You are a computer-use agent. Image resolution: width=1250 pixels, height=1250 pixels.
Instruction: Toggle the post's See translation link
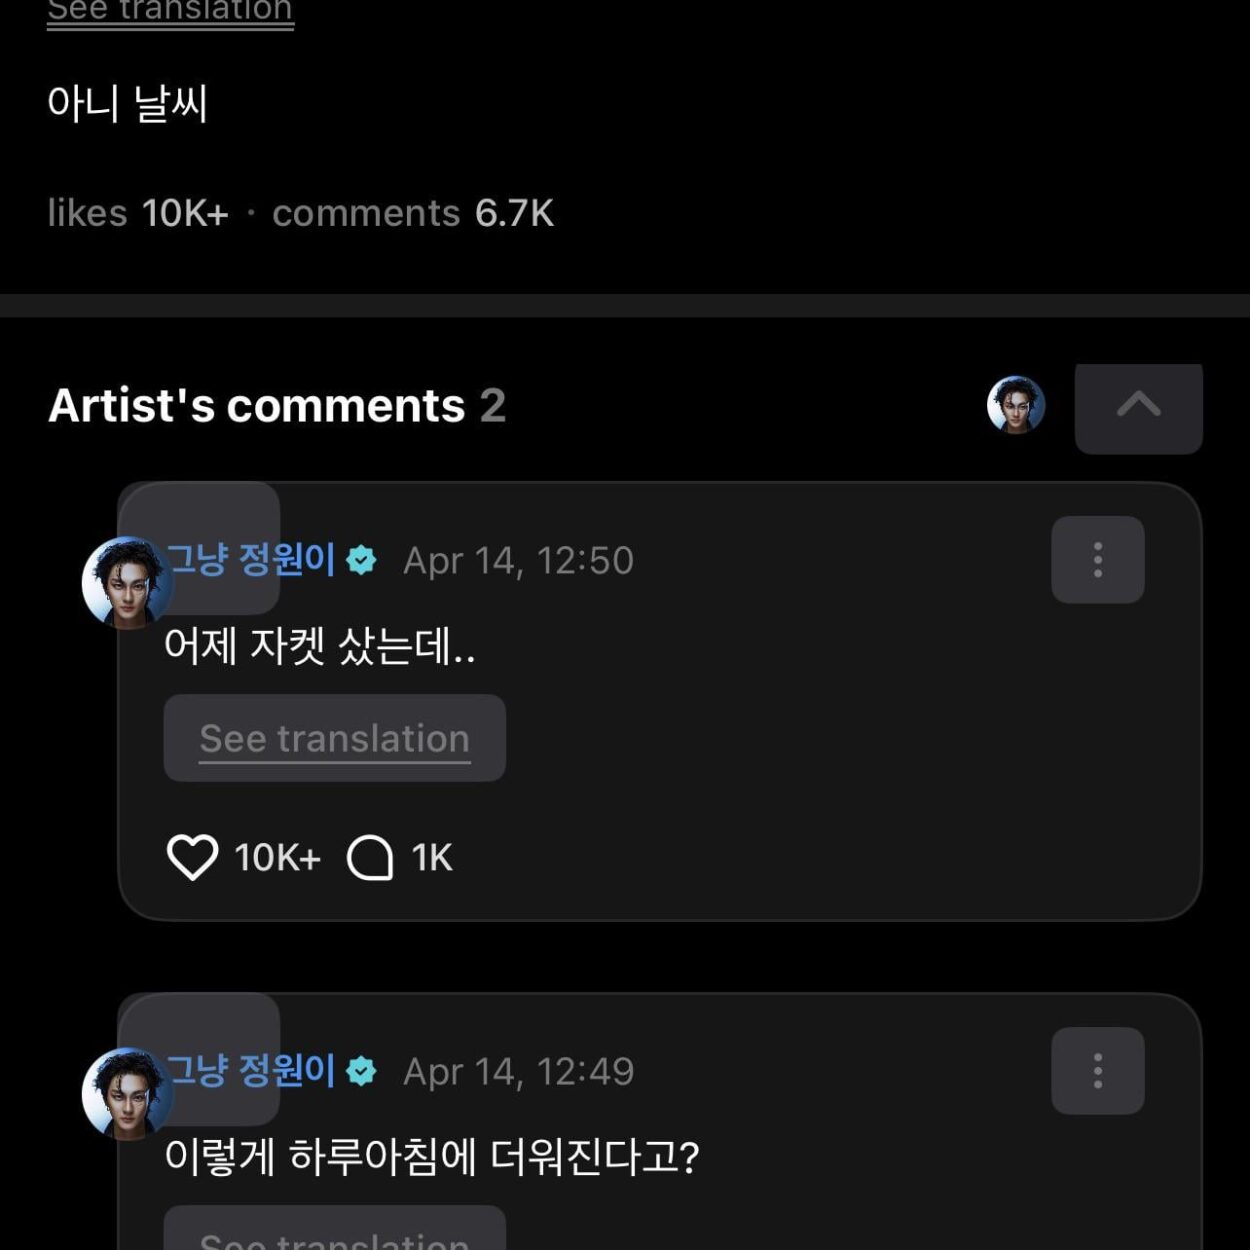(170, 10)
